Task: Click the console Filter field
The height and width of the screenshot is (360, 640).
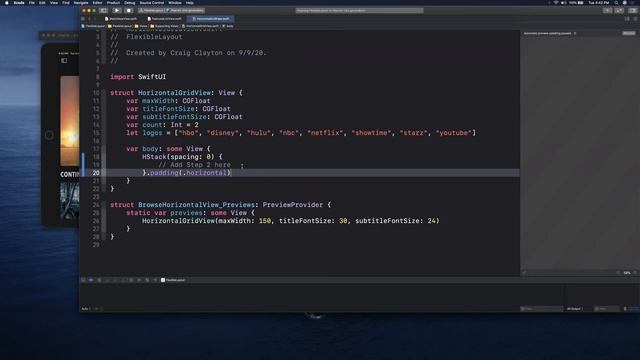Action: [607, 309]
